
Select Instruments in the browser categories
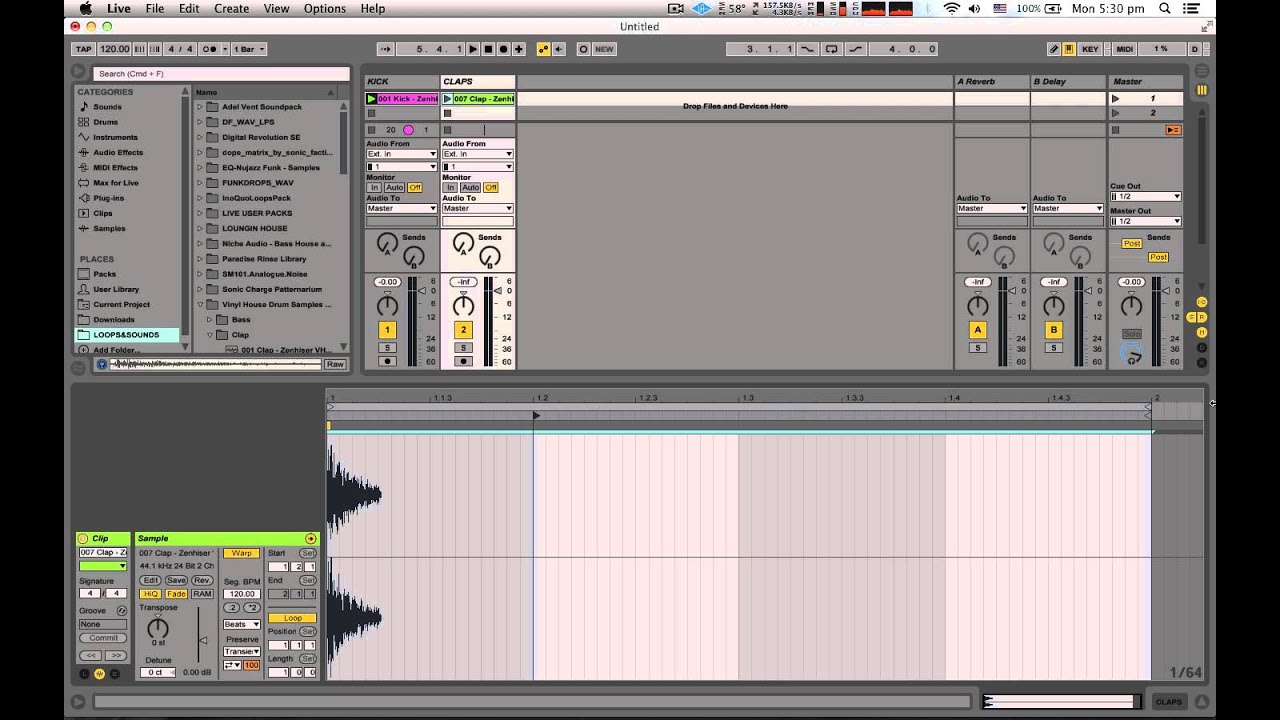[x=115, y=137]
